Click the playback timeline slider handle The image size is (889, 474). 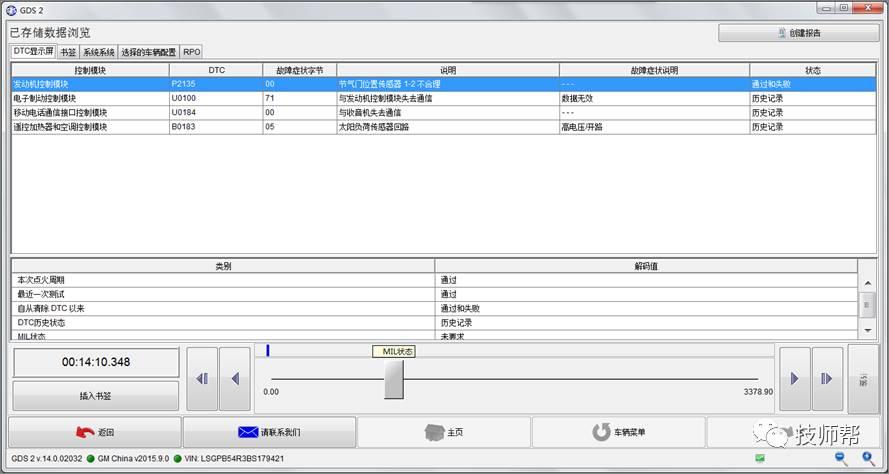[x=393, y=379]
